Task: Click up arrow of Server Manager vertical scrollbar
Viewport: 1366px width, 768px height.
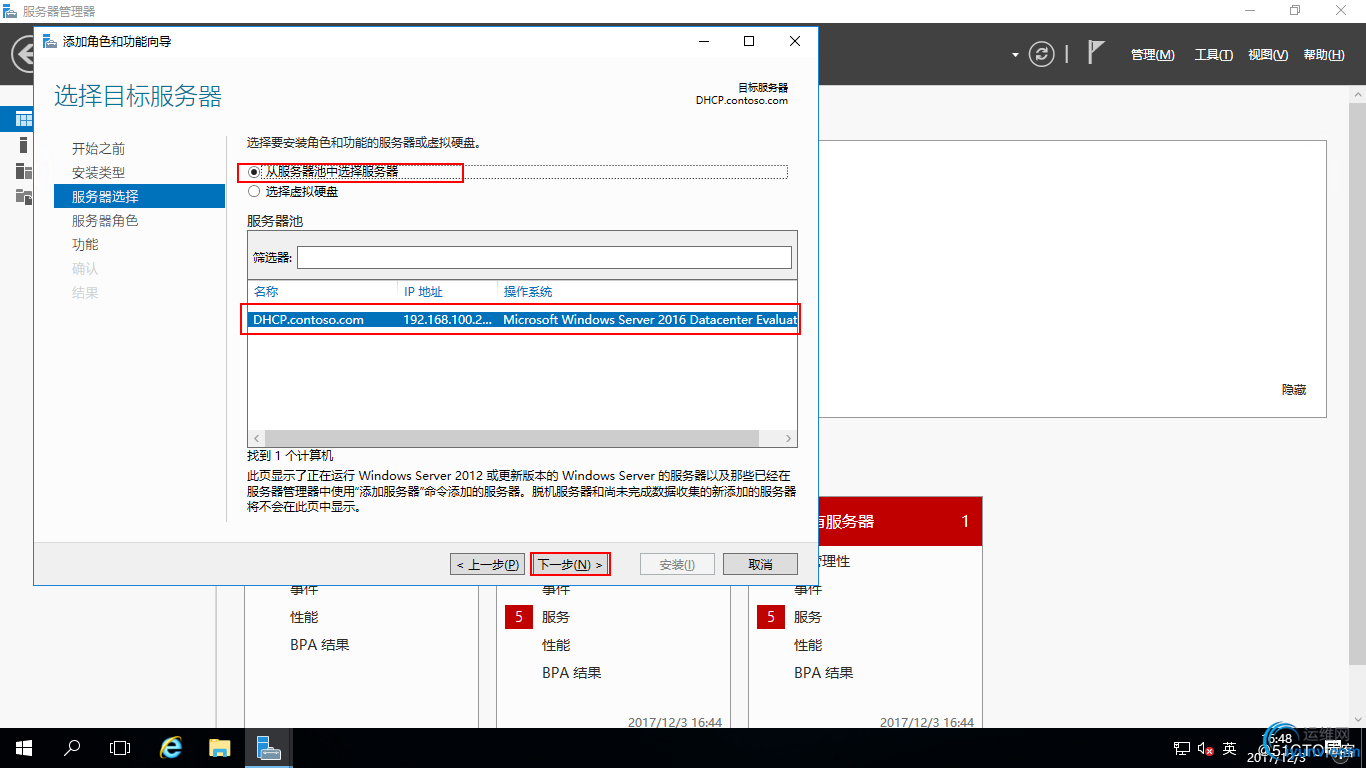Action: 1357,93
